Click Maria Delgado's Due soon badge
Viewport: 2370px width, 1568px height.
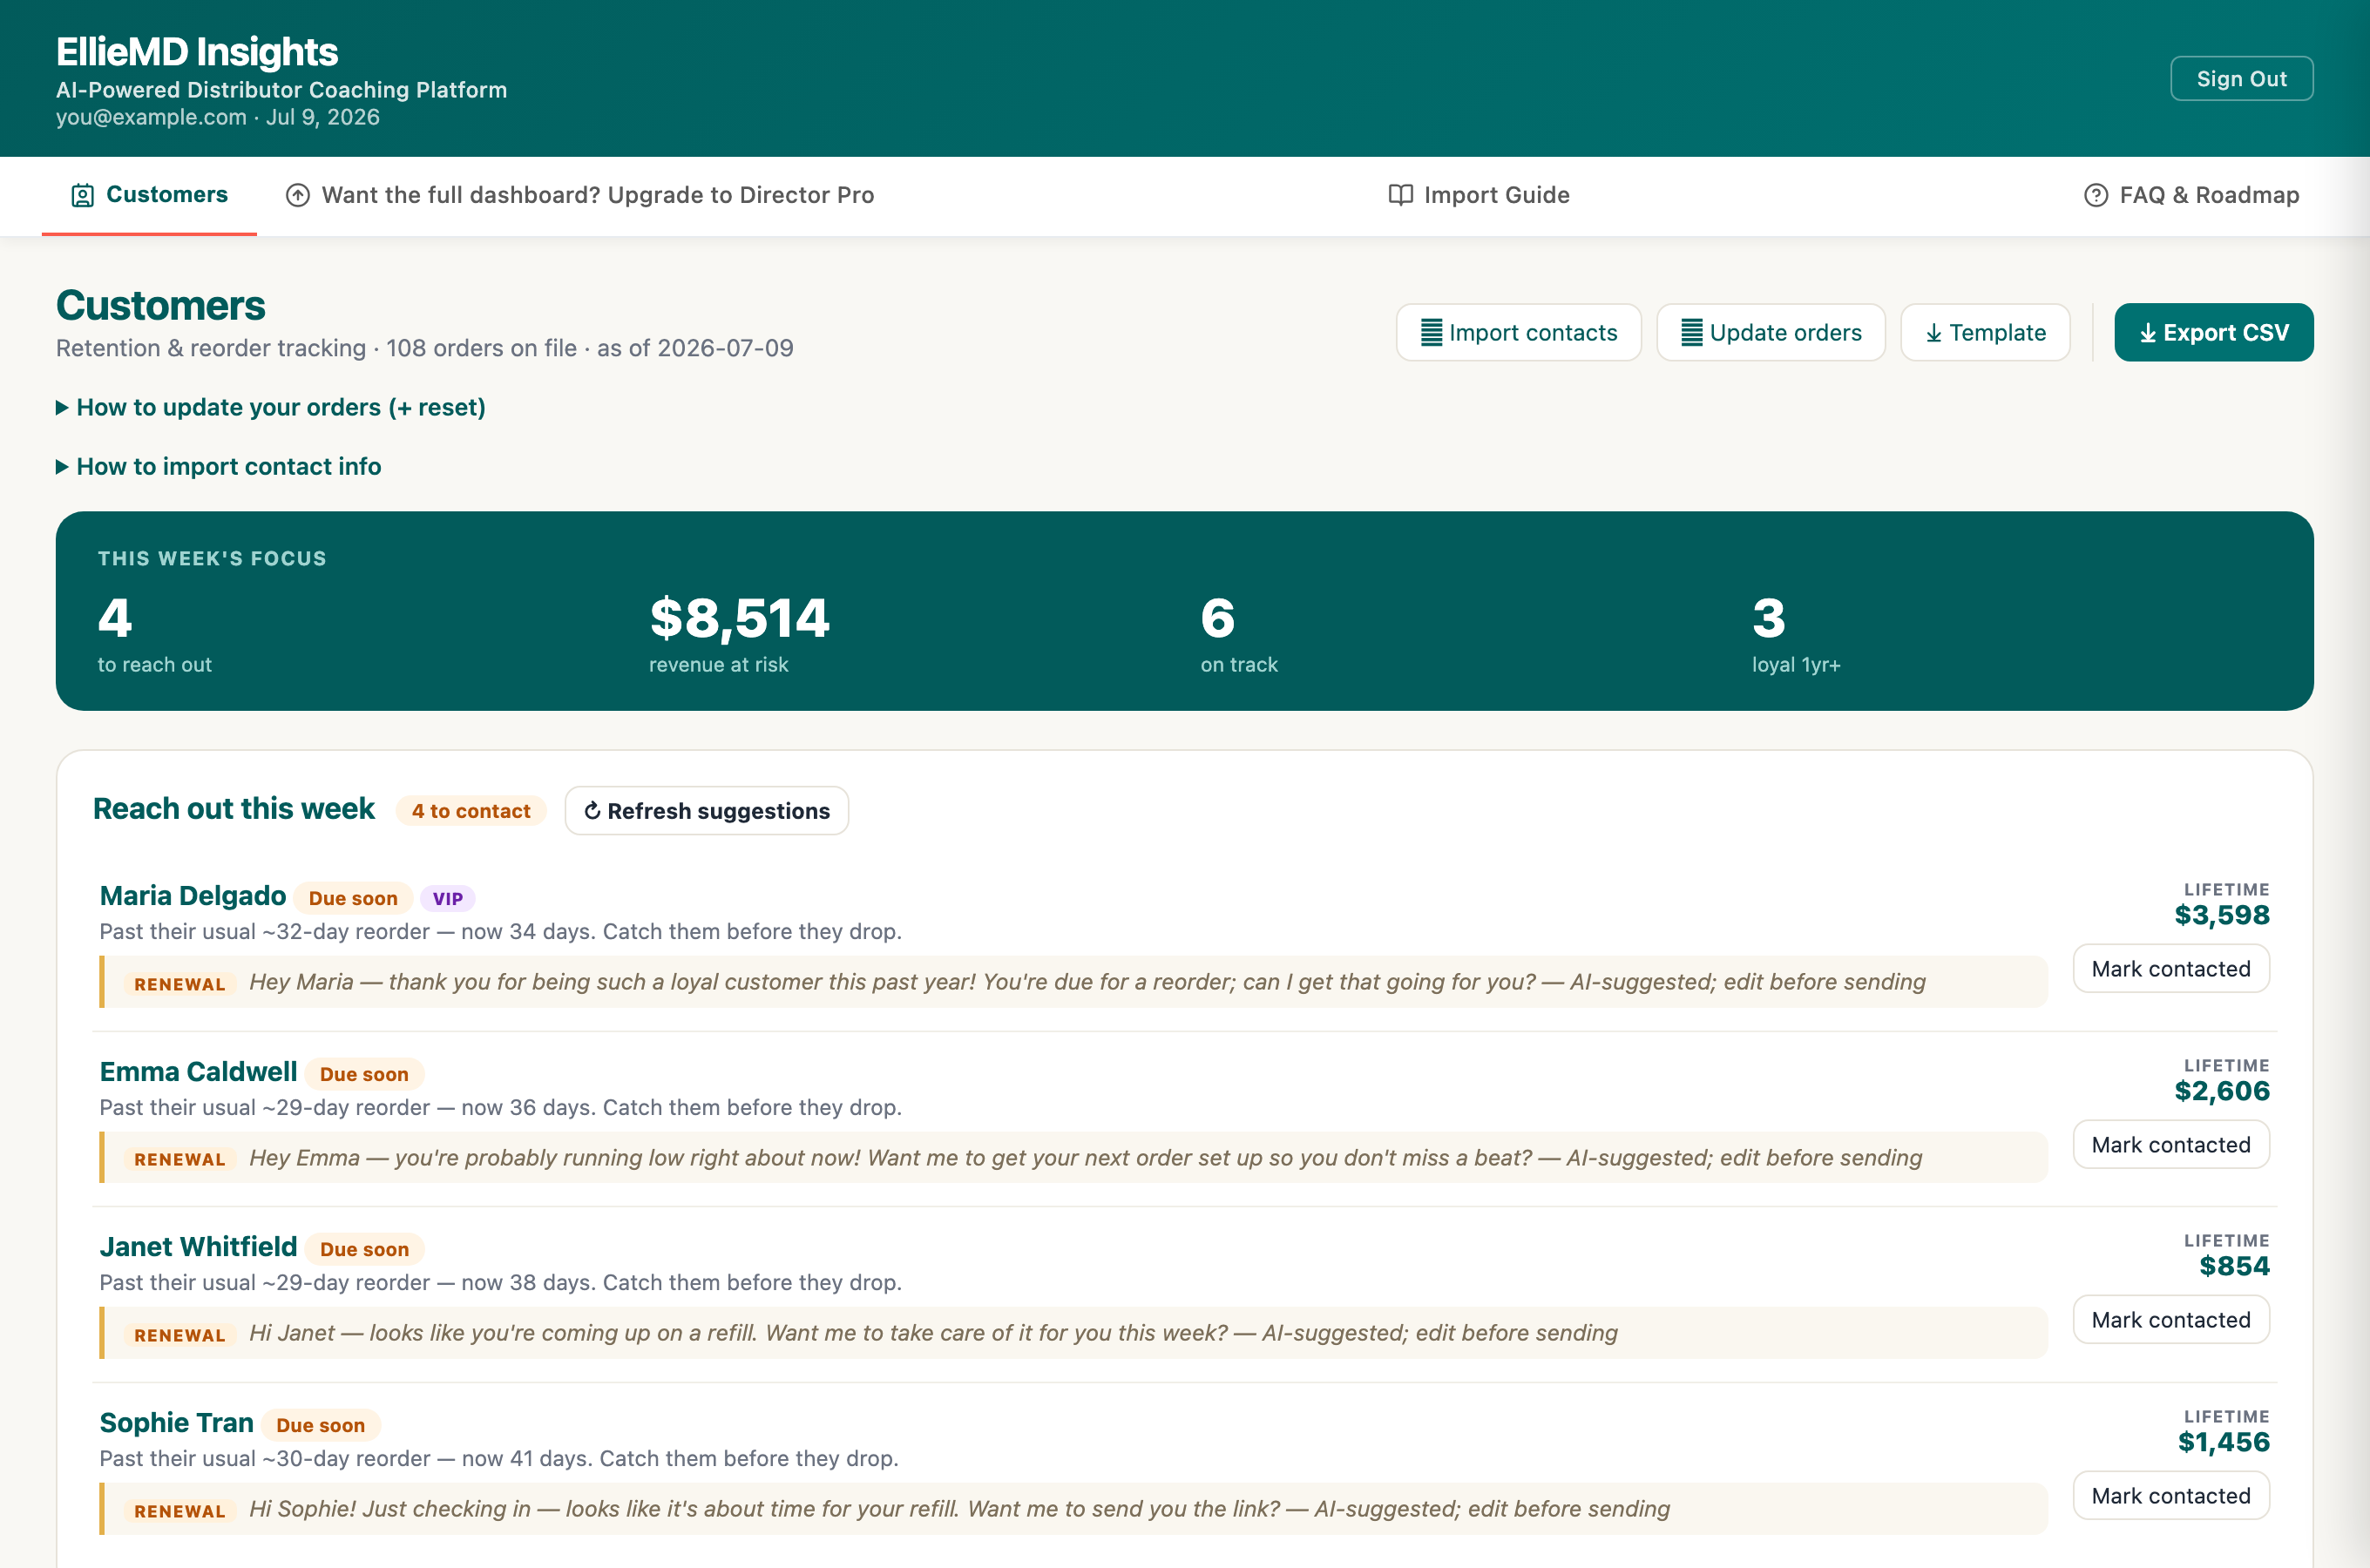[x=353, y=898]
